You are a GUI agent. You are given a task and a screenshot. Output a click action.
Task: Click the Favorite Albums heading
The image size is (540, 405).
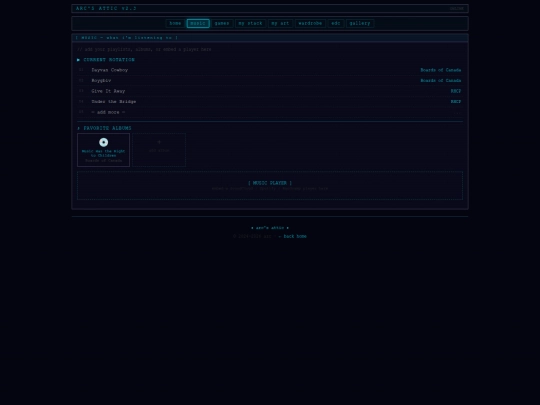coord(107,128)
